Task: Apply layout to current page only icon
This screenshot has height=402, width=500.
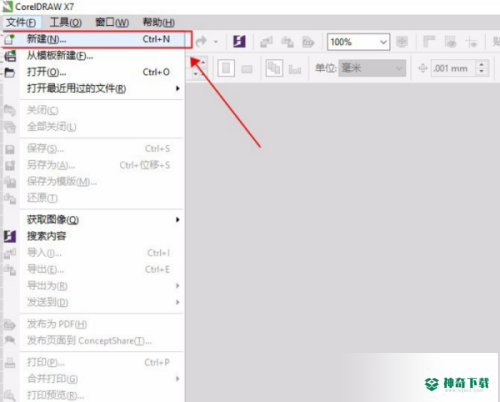Action: point(295,69)
